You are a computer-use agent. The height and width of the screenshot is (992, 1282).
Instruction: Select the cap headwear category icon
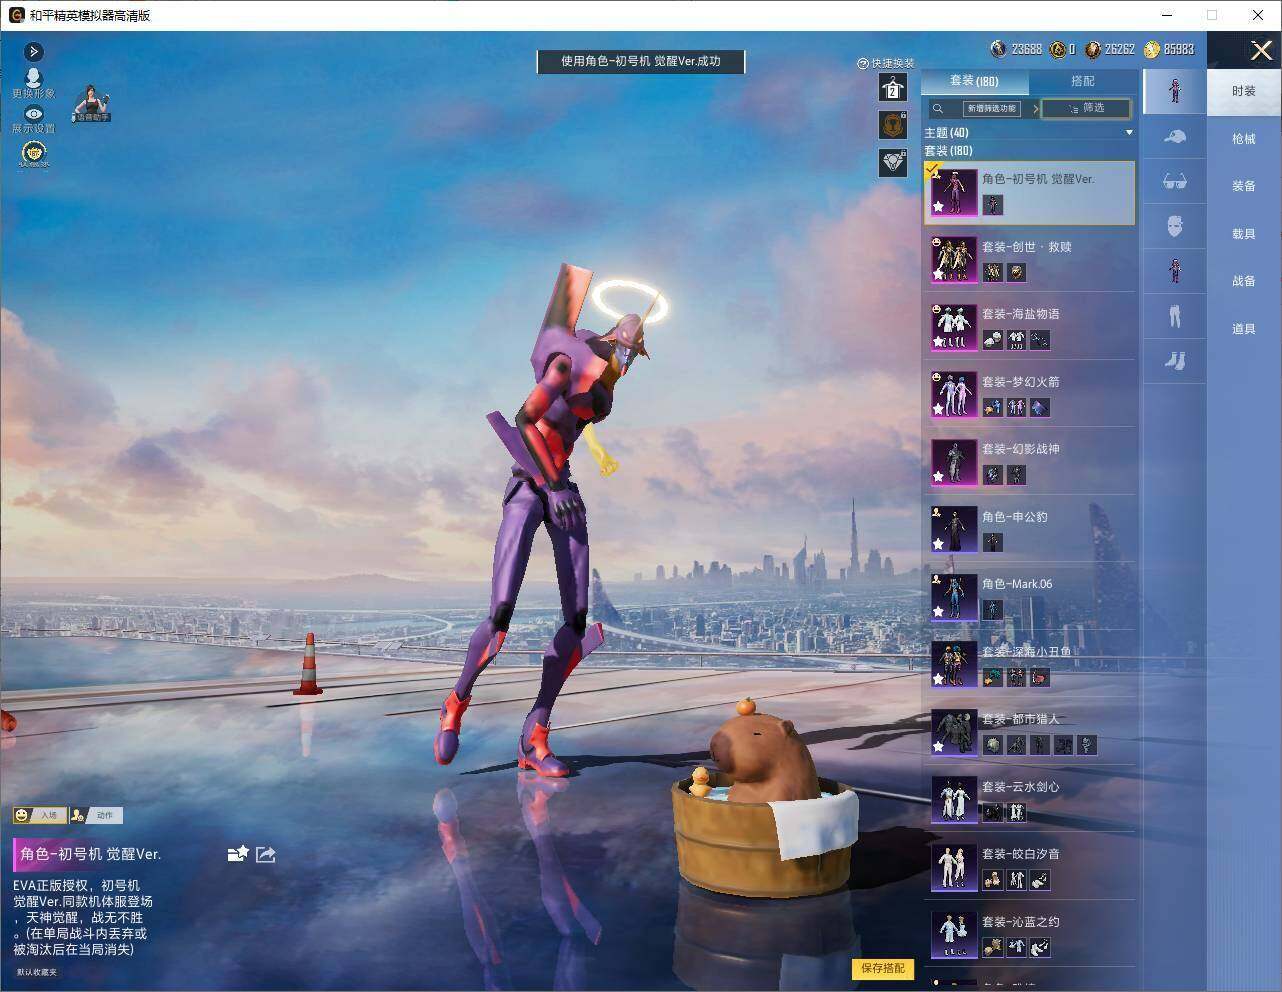(x=1174, y=136)
